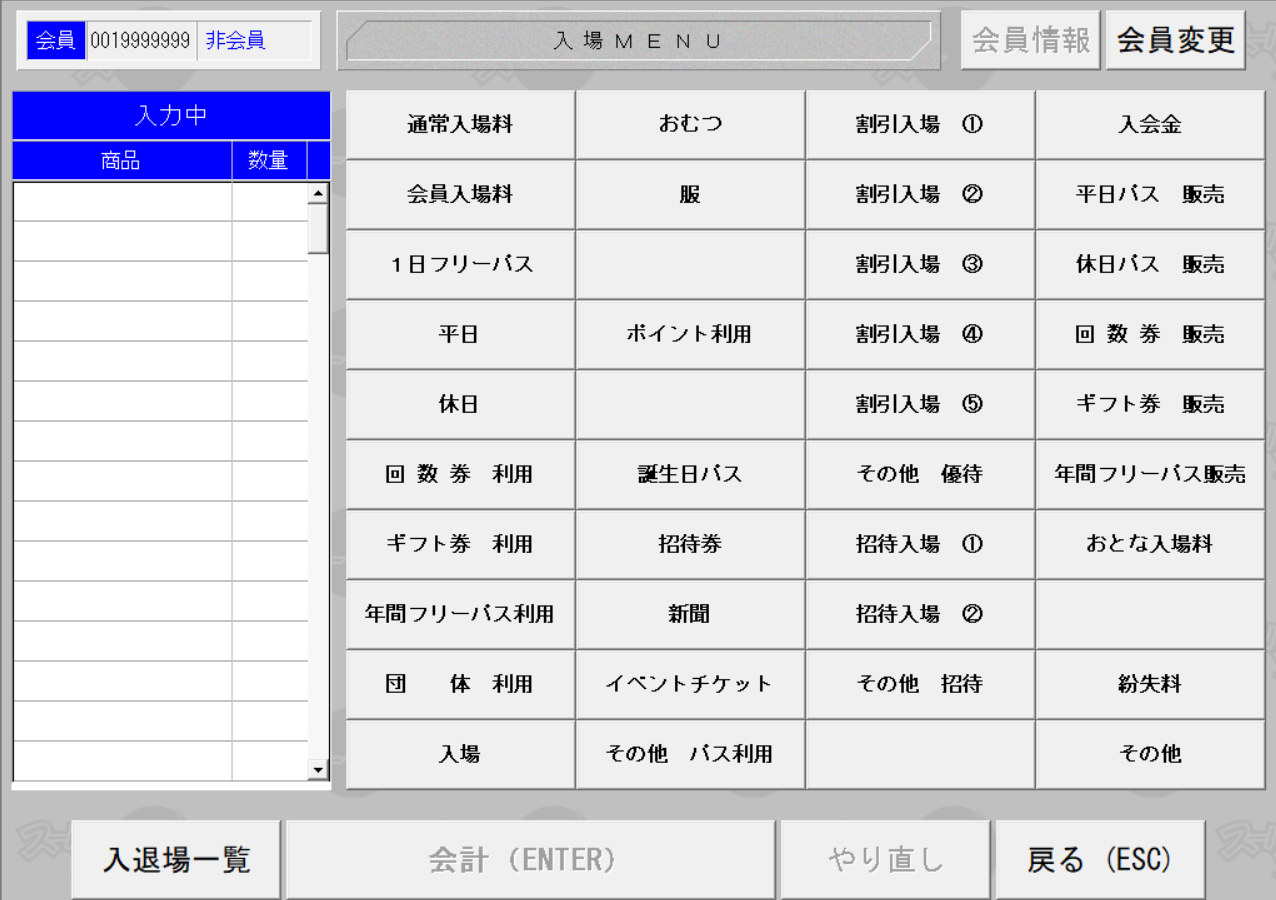Select 紛失料 button
Viewport: 1276px width, 900px height.
(1150, 685)
